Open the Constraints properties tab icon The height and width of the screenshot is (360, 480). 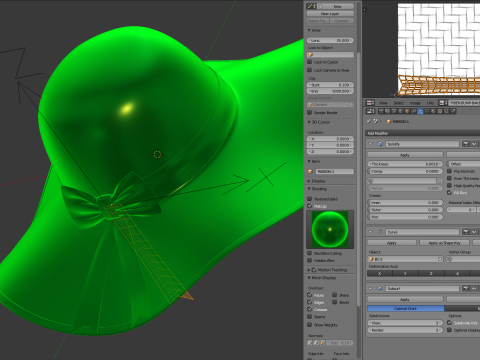414,111
